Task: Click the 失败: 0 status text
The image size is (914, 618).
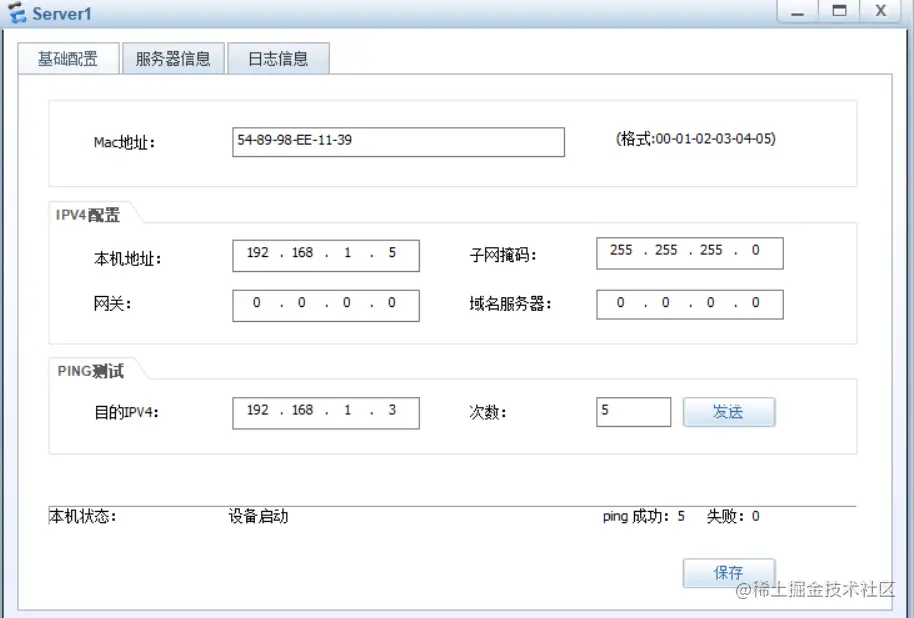Action: (x=733, y=516)
